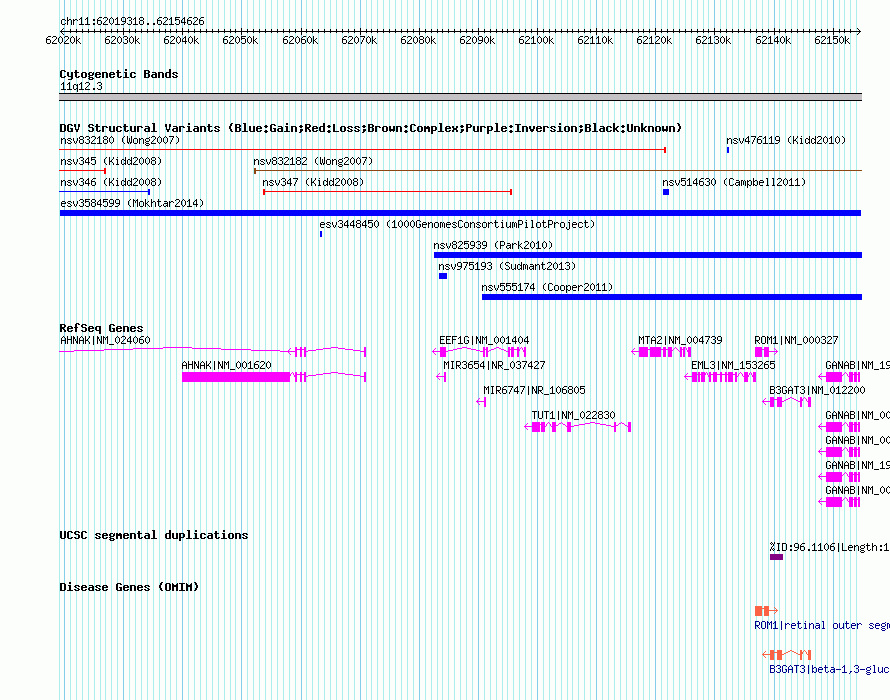Image resolution: width=890 pixels, height=700 pixels.
Task: Select the blue block under nsv514630
Action: point(666,192)
